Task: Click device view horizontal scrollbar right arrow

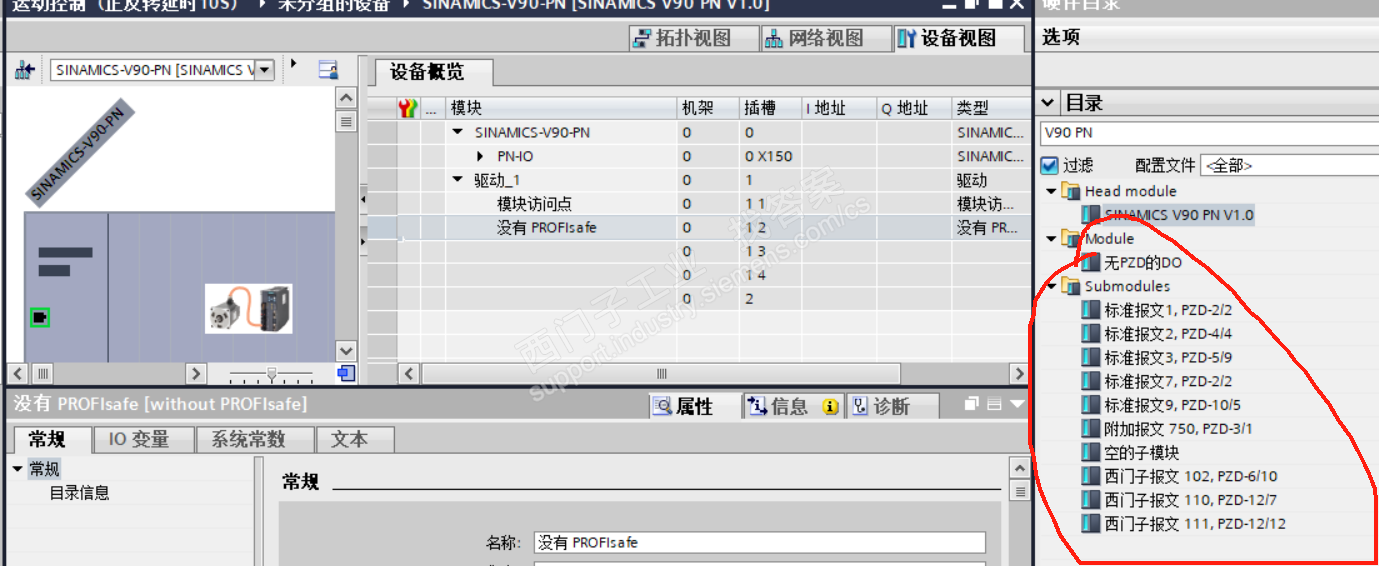Action: [196, 374]
